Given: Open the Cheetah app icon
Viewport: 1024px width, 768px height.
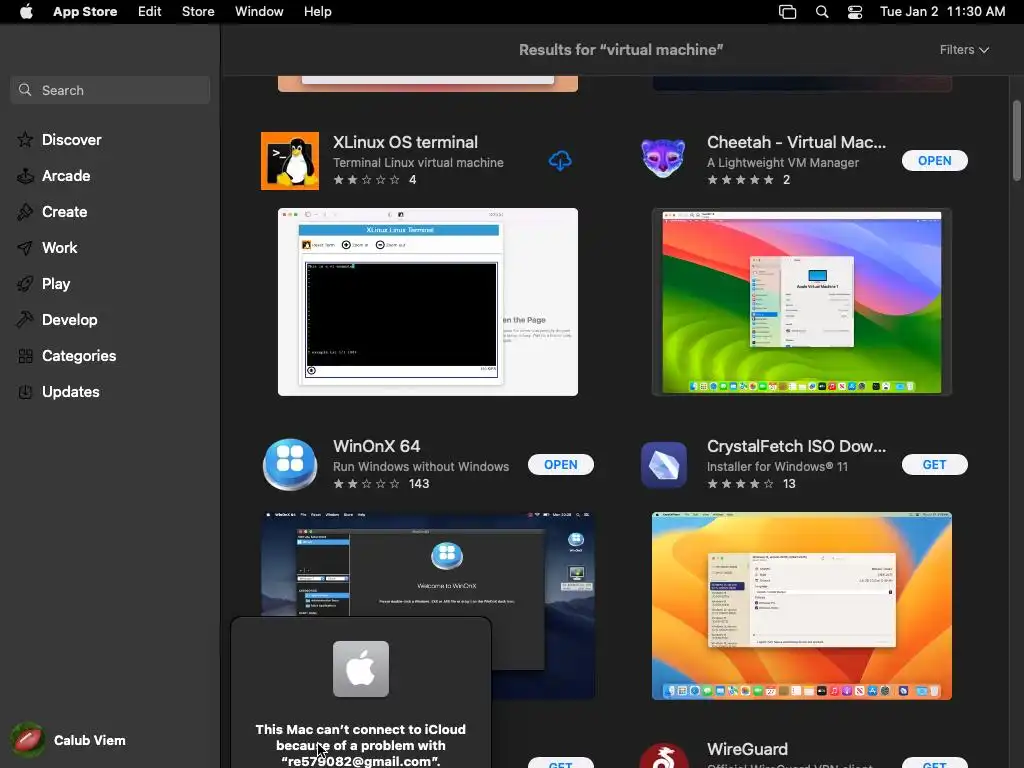Looking at the screenshot, I should click(664, 159).
